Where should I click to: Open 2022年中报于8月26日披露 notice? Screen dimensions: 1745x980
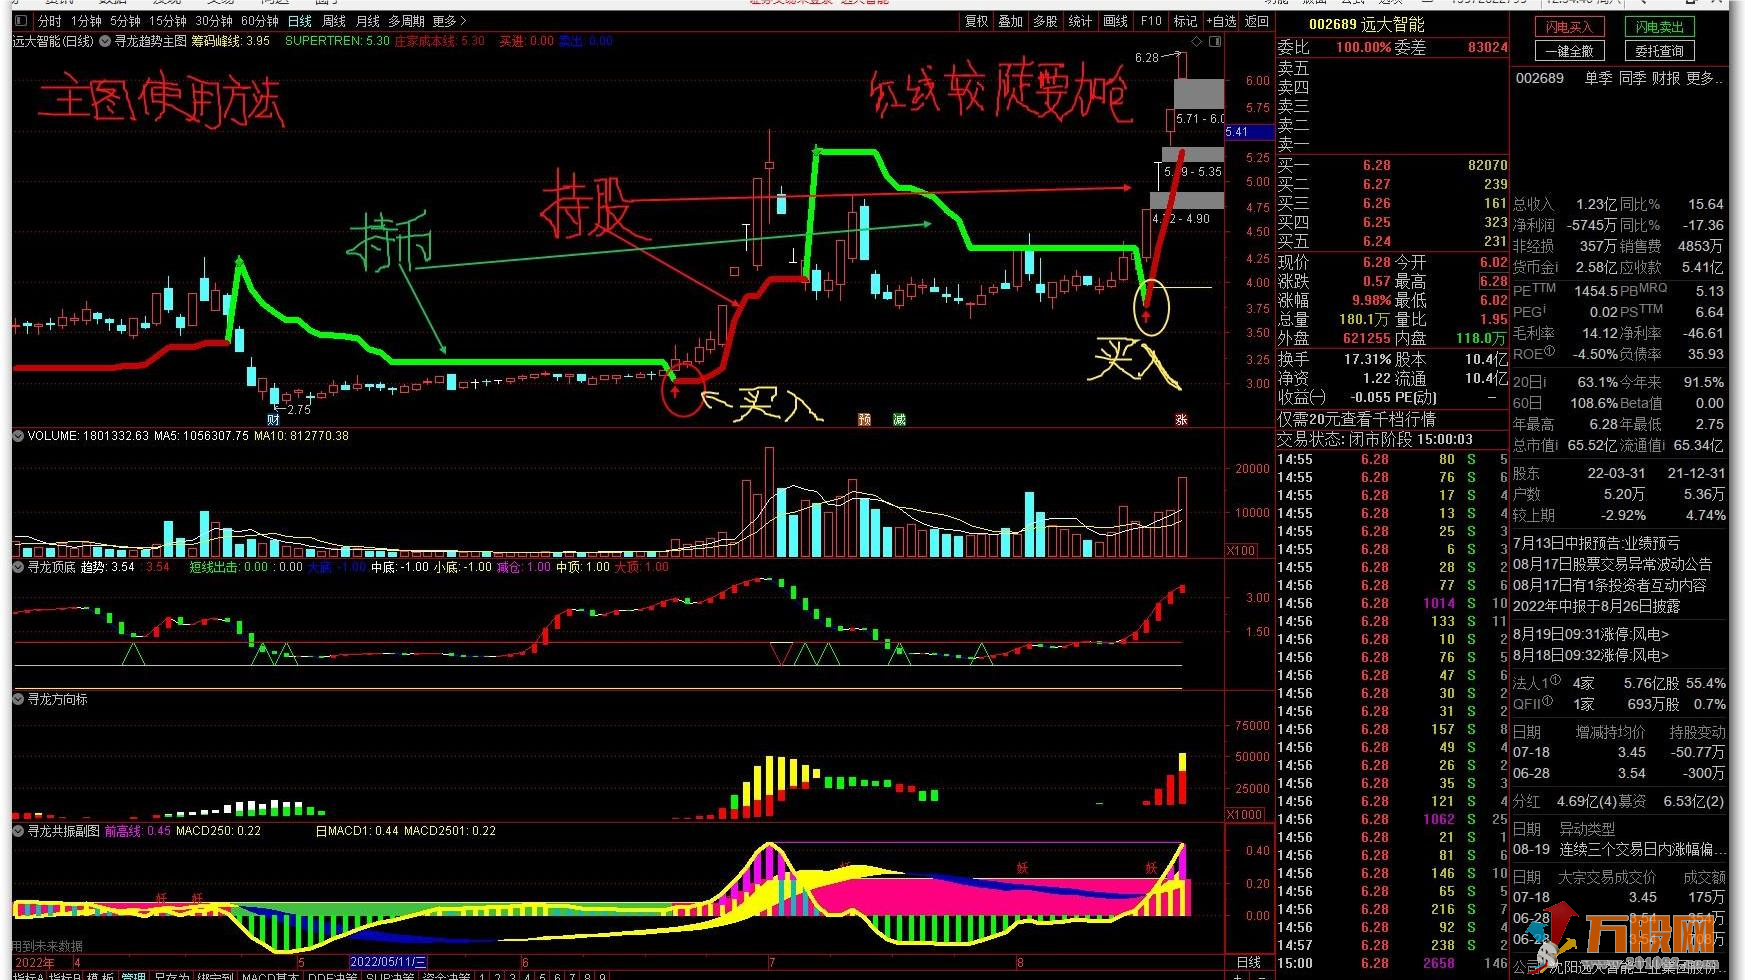(x=1596, y=607)
